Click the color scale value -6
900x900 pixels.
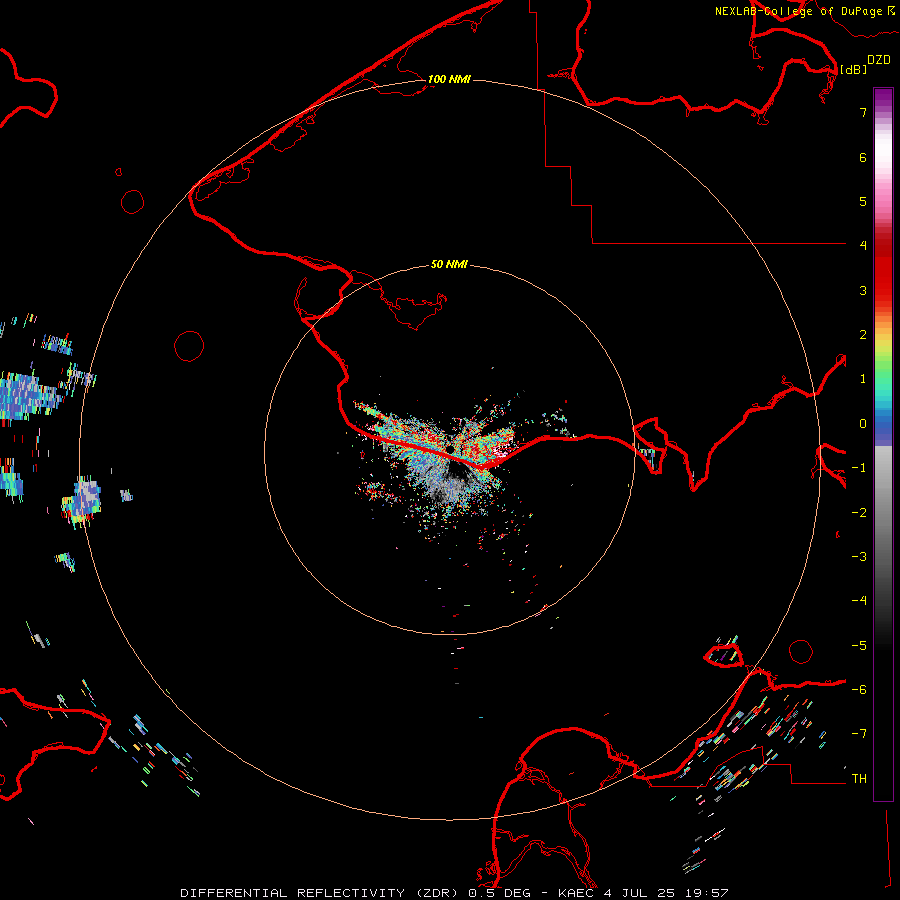point(859,690)
